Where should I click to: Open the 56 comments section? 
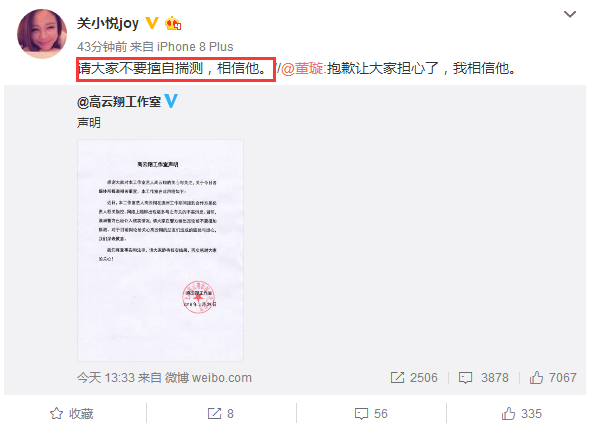tap(371, 413)
